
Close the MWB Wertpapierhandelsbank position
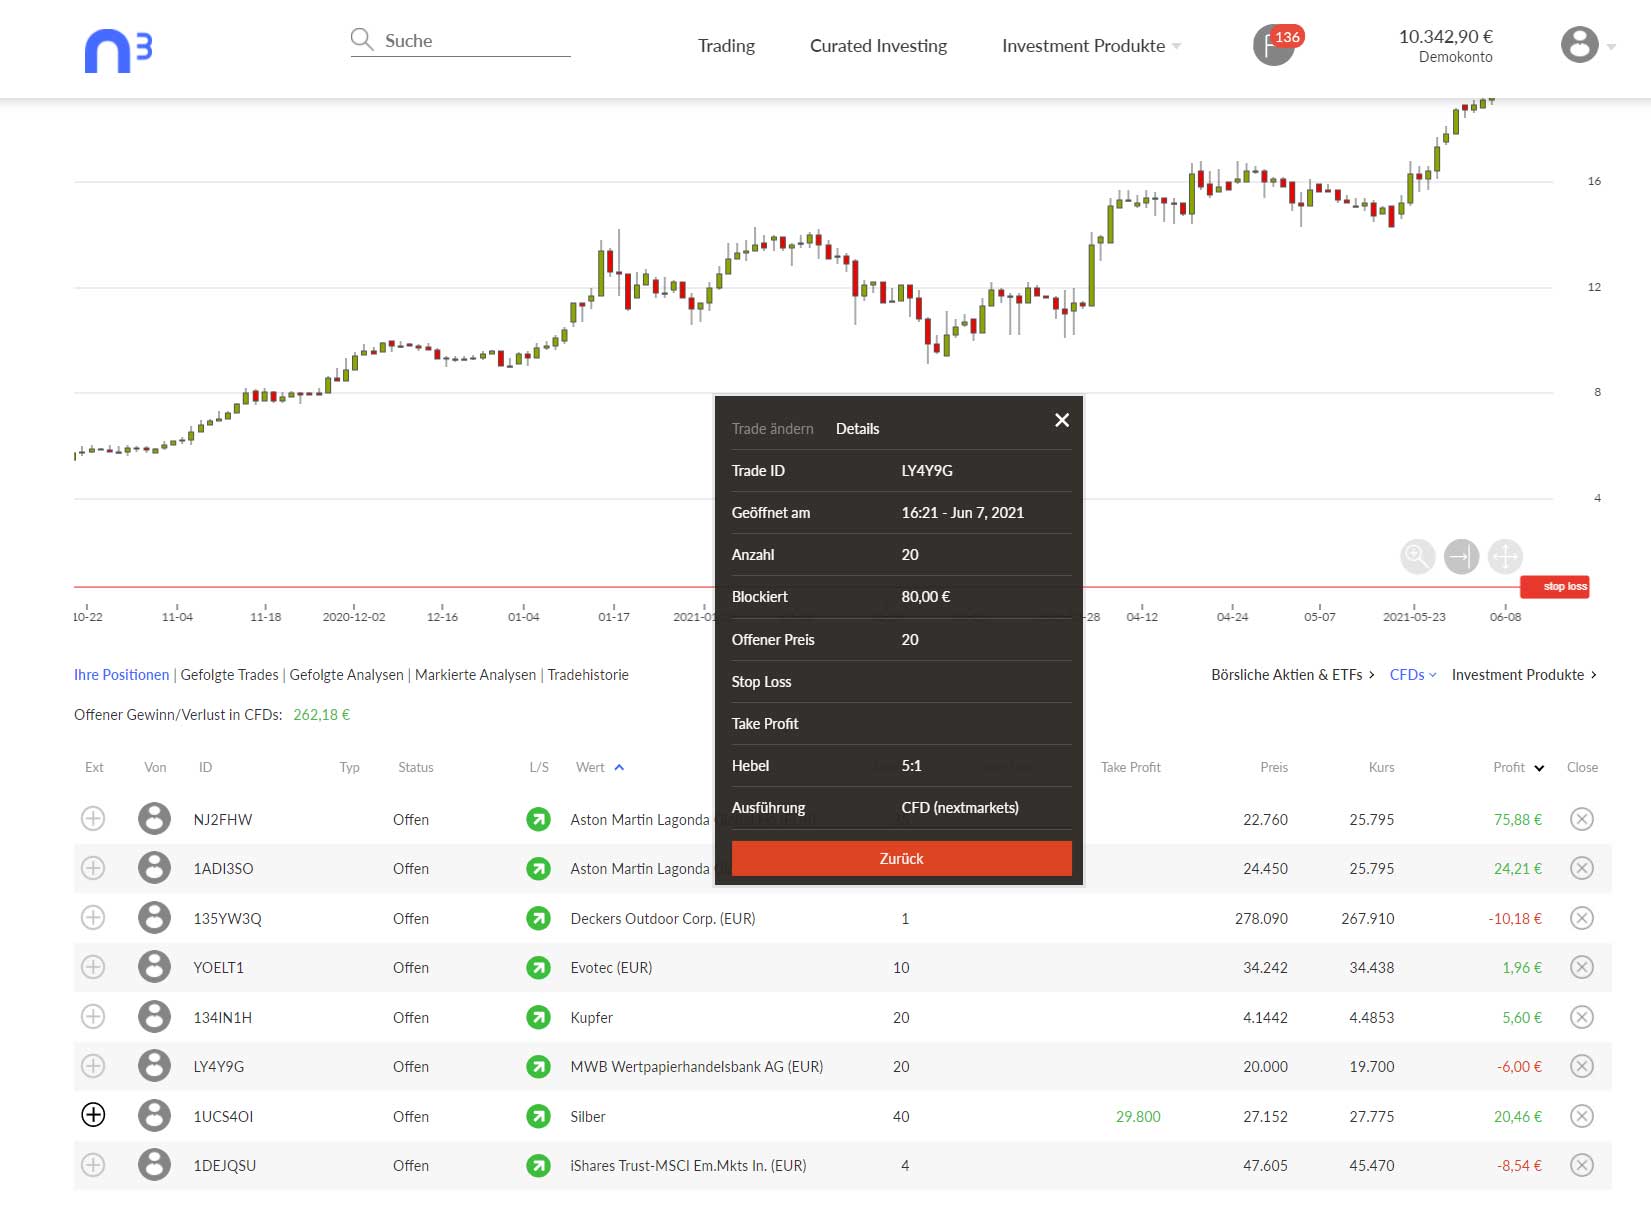click(x=1581, y=1066)
